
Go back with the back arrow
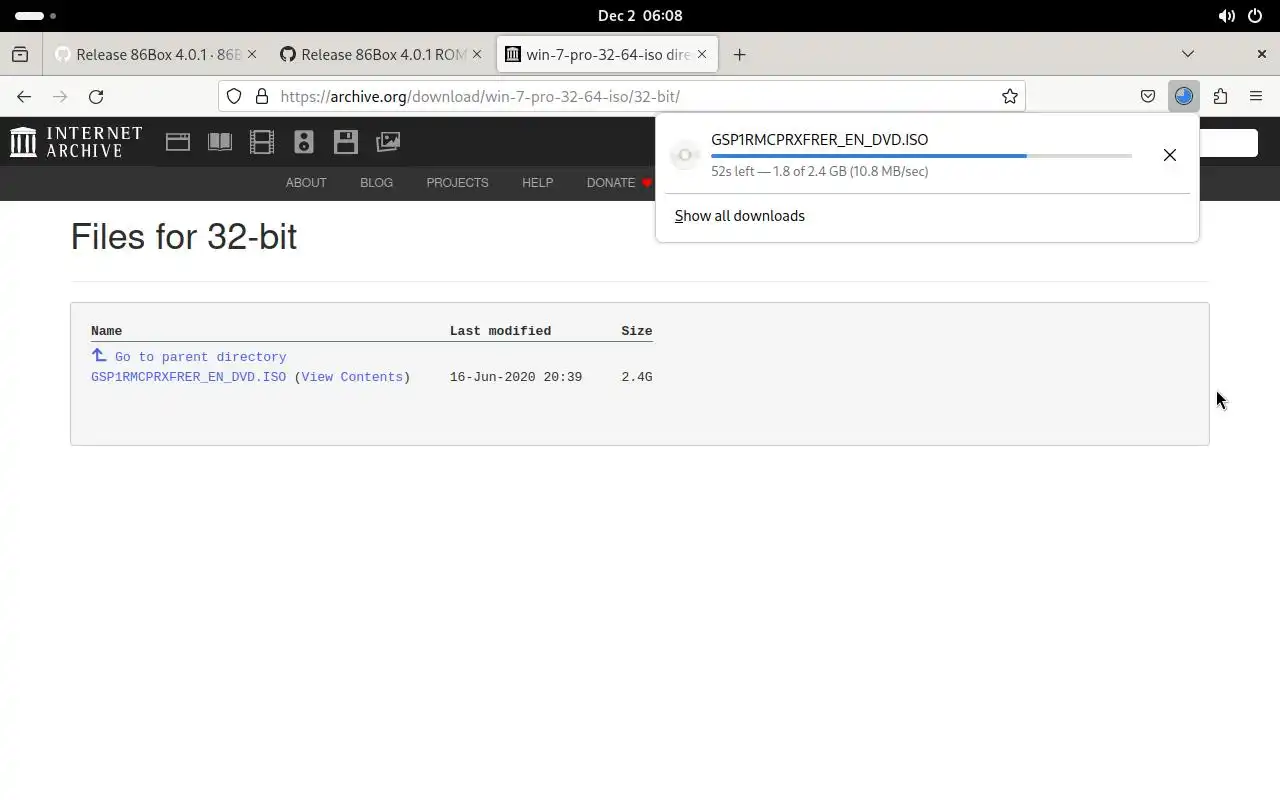(x=24, y=97)
